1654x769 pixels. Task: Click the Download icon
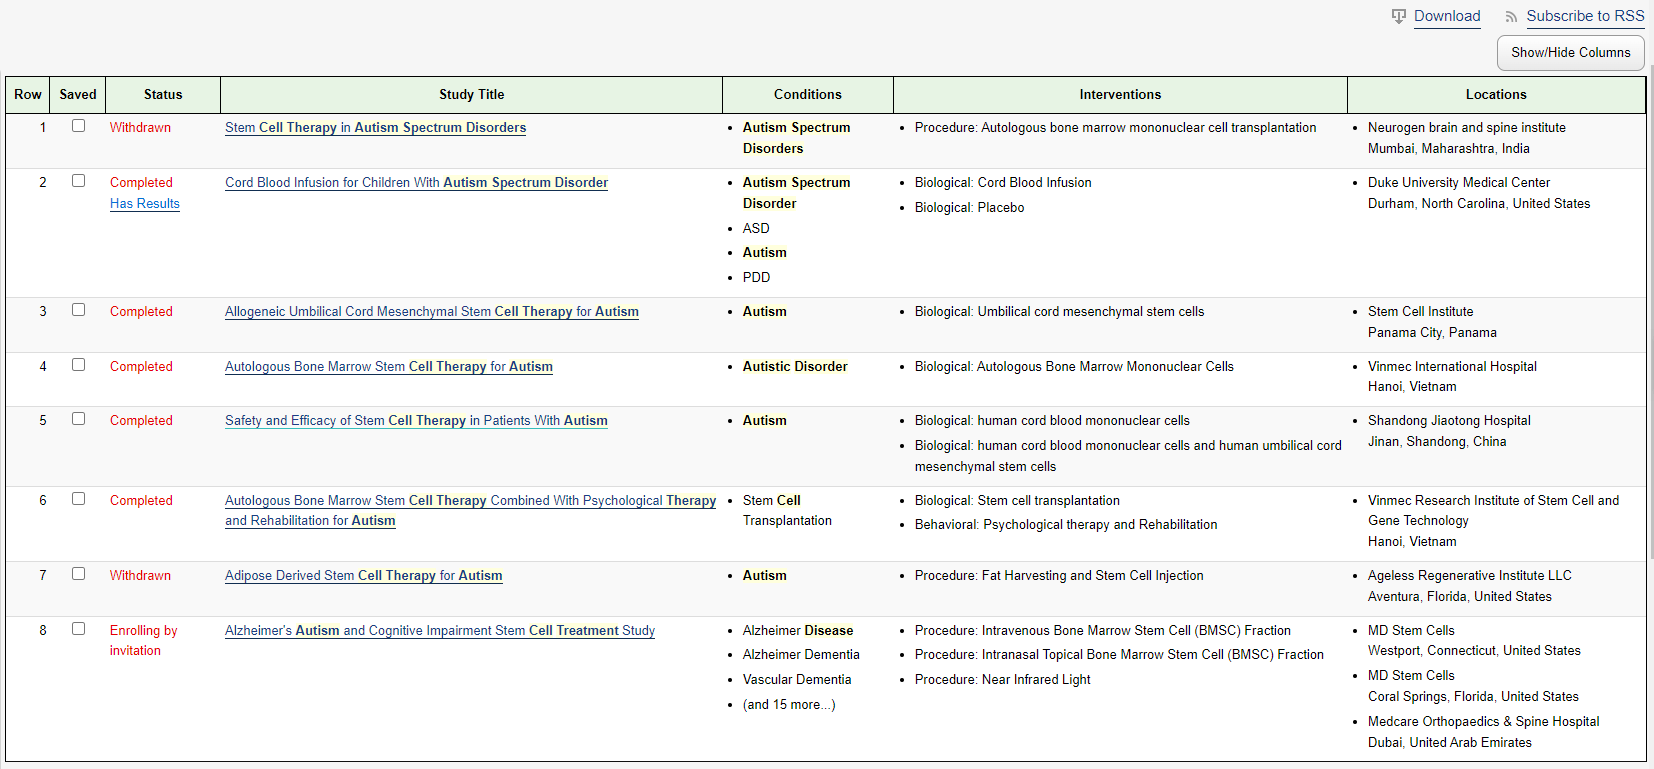click(1399, 16)
